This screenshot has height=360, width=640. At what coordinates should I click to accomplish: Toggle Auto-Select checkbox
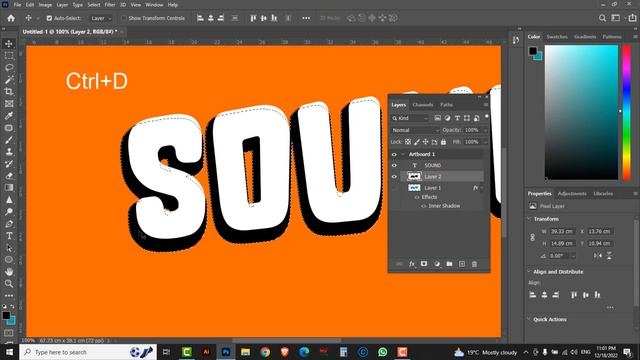[49, 18]
